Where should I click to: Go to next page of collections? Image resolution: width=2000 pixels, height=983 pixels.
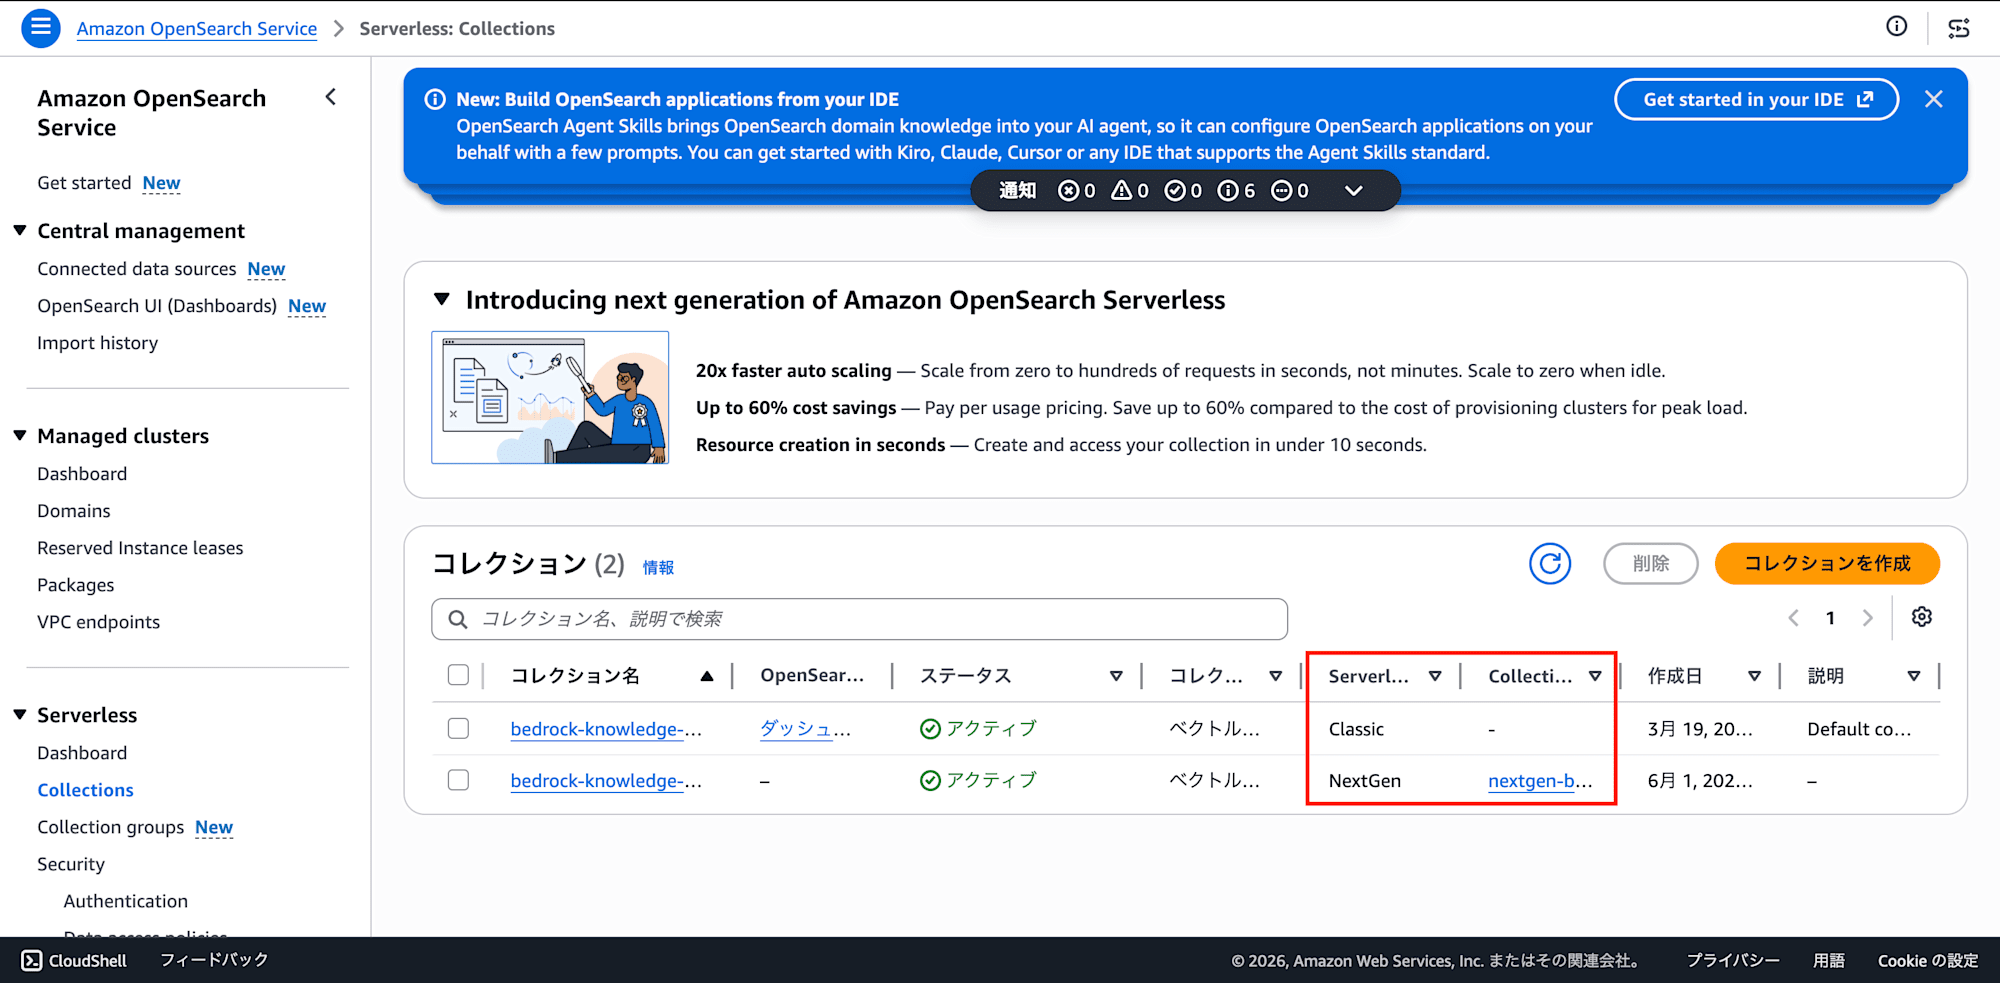(1867, 618)
